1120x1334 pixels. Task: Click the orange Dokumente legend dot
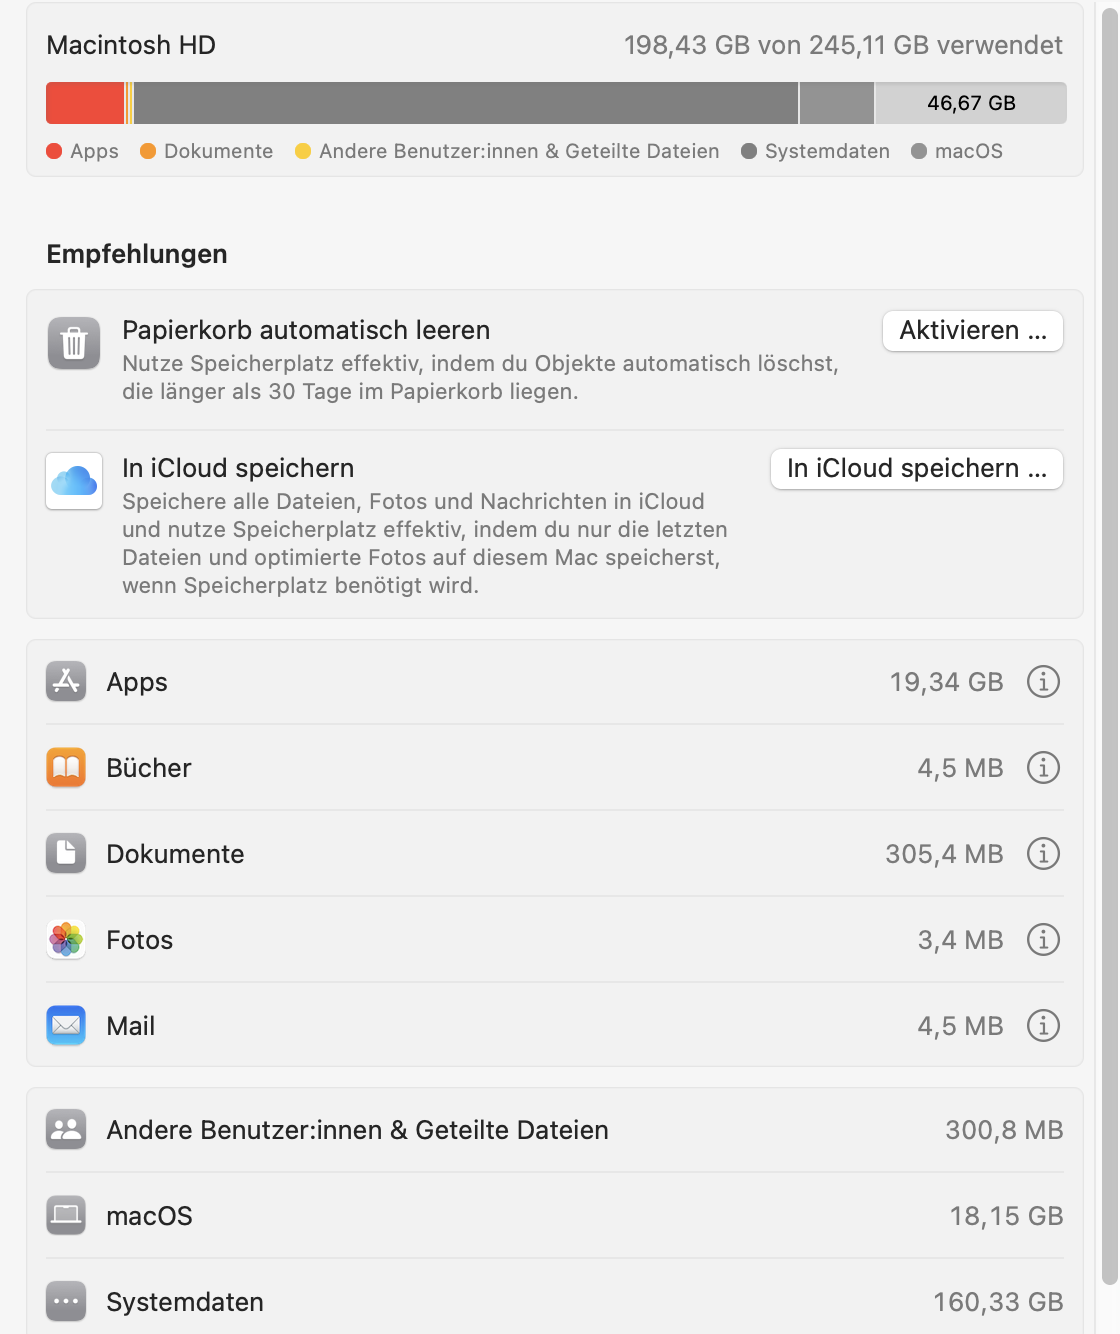[x=148, y=151]
